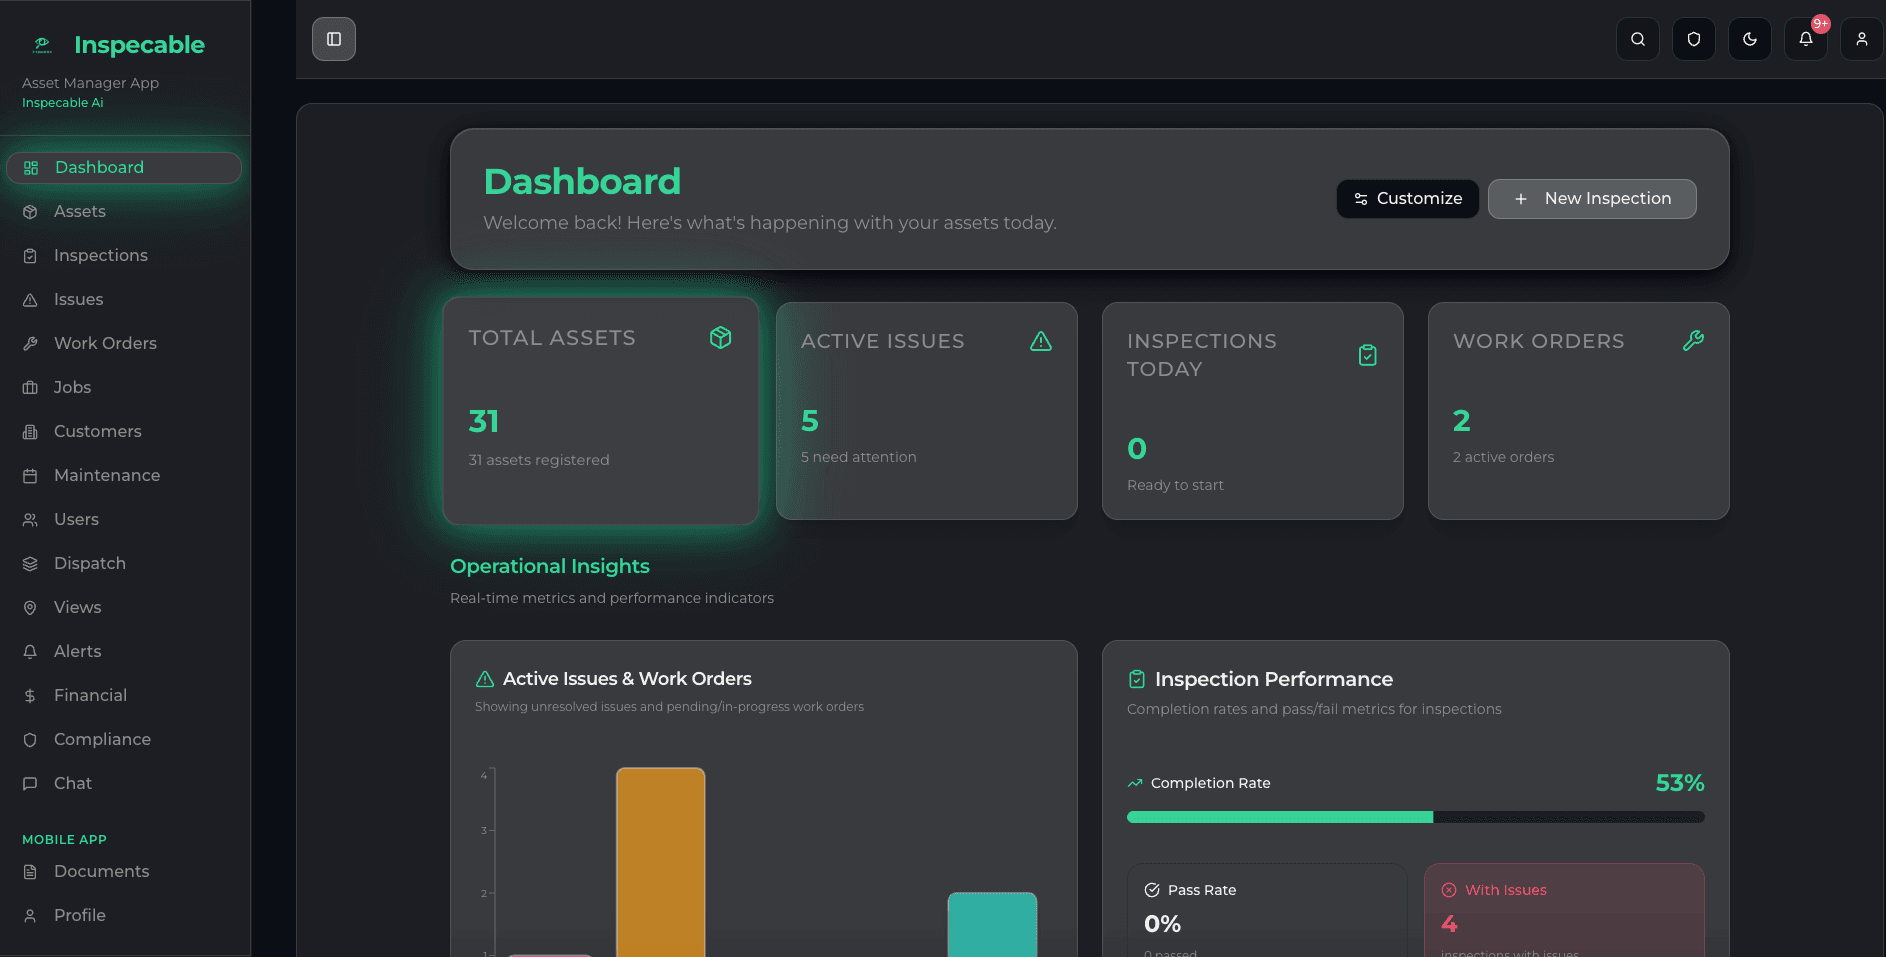Open the Dashboard sidebar item
Viewport: 1886px width, 957px height.
(124, 168)
